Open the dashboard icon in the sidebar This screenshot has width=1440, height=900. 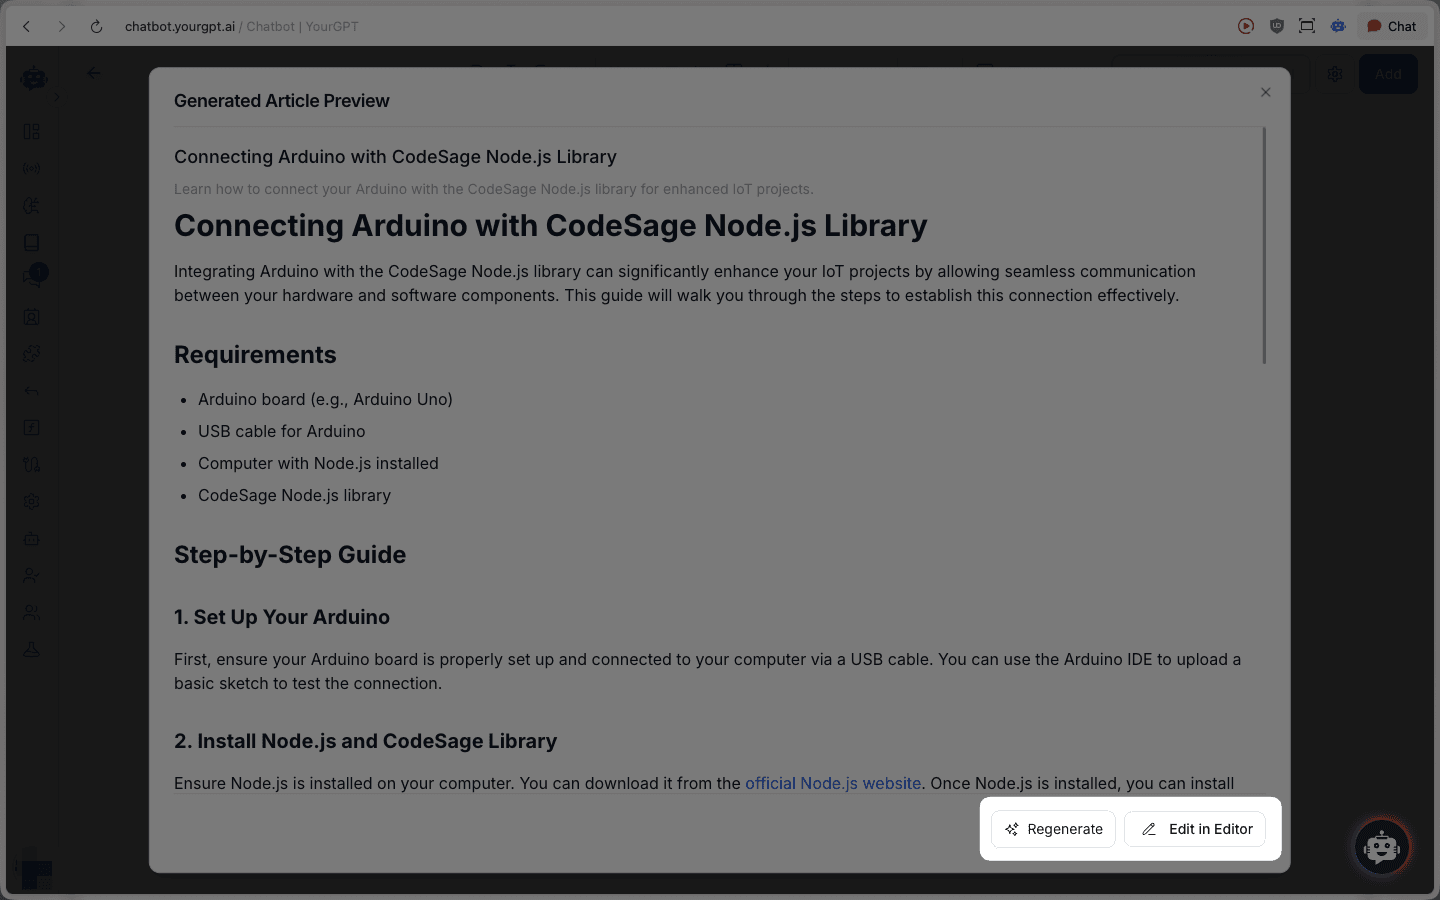[x=31, y=131]
